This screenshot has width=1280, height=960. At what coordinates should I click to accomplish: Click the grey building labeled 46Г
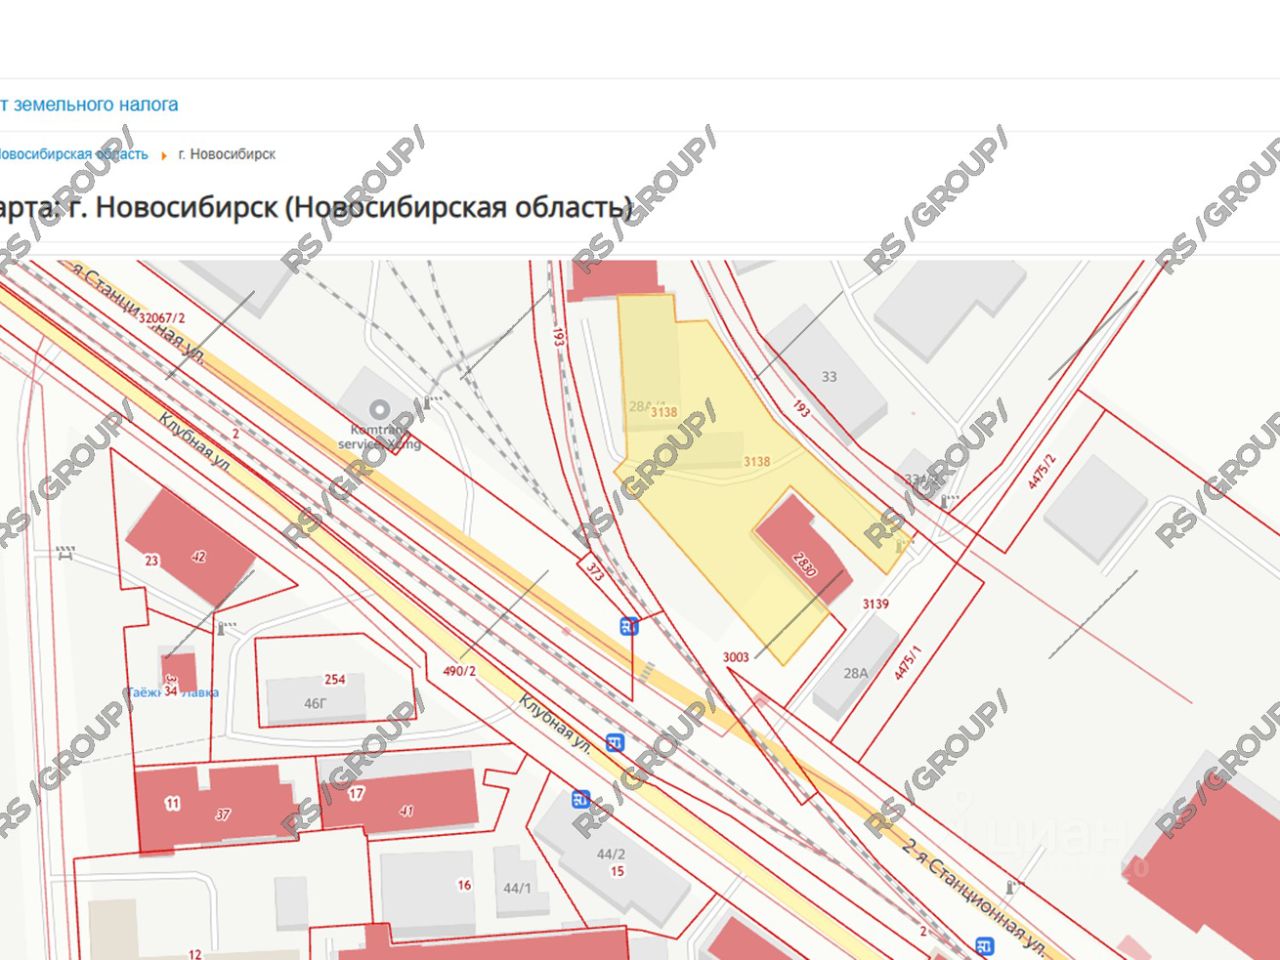click(x=315, y=700)
